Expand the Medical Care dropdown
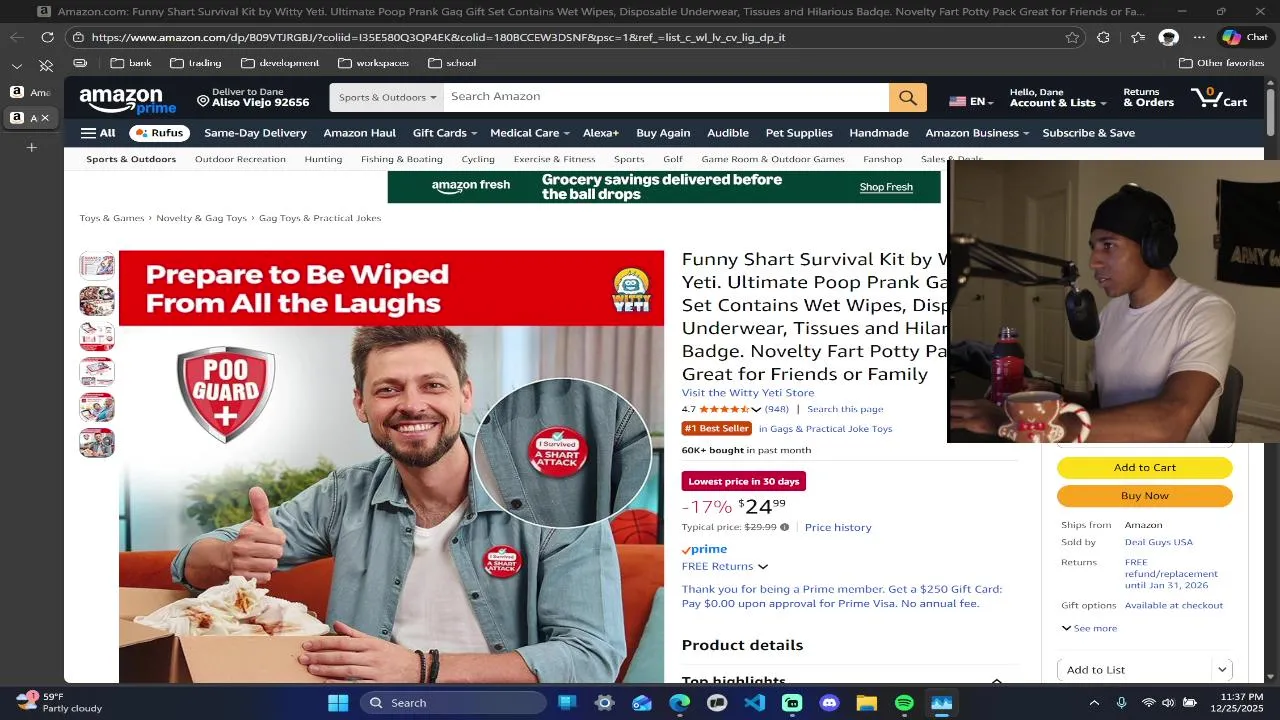Image resolution: width=1280 pixels, height=720 pixels. [529, 133]
